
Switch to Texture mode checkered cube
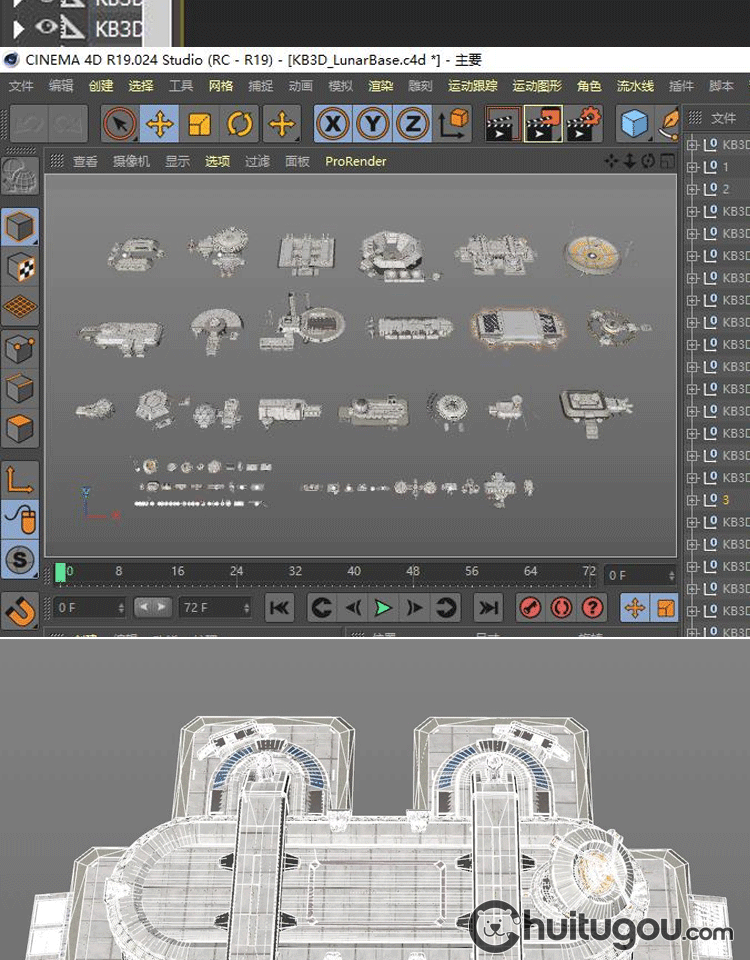point(20,268)
